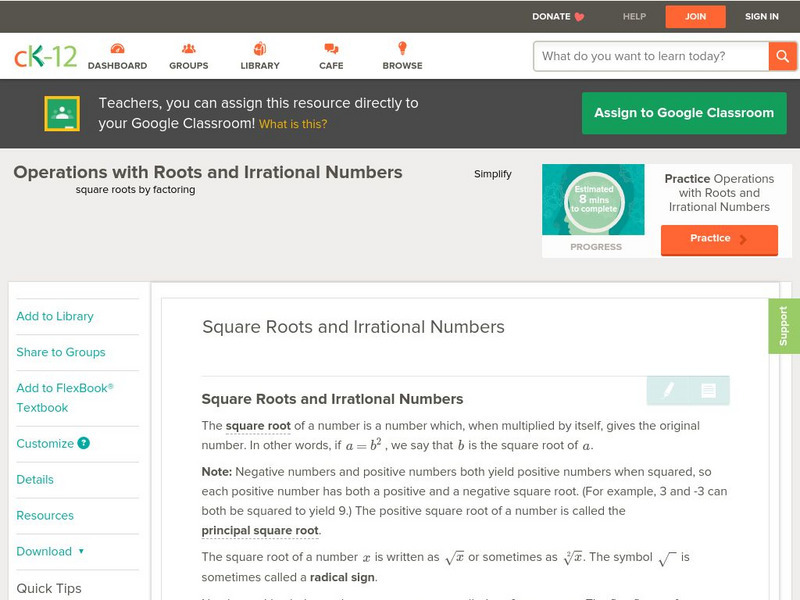Focus the 'What do you want to learn' search field
The width and height of the screenshot is (800, 600).
coord(651,56)
